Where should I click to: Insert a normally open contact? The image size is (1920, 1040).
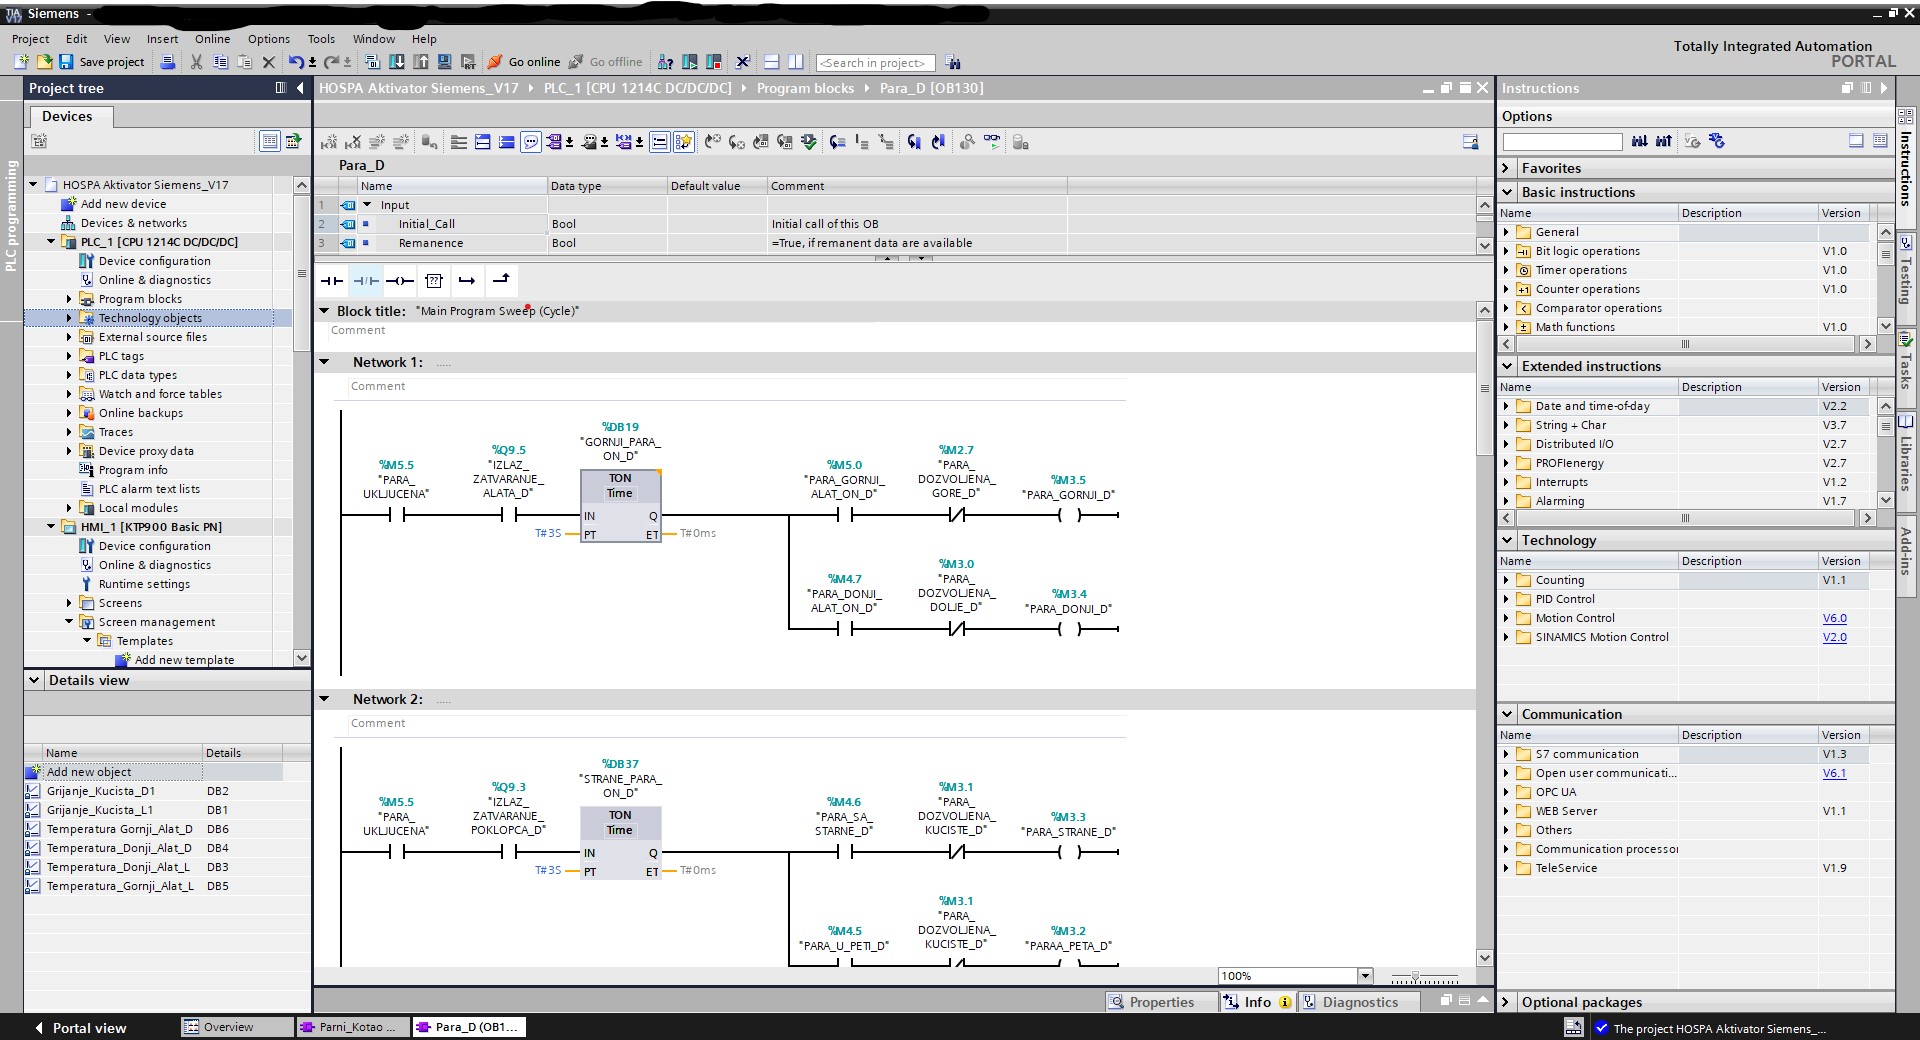pos(331,281)
